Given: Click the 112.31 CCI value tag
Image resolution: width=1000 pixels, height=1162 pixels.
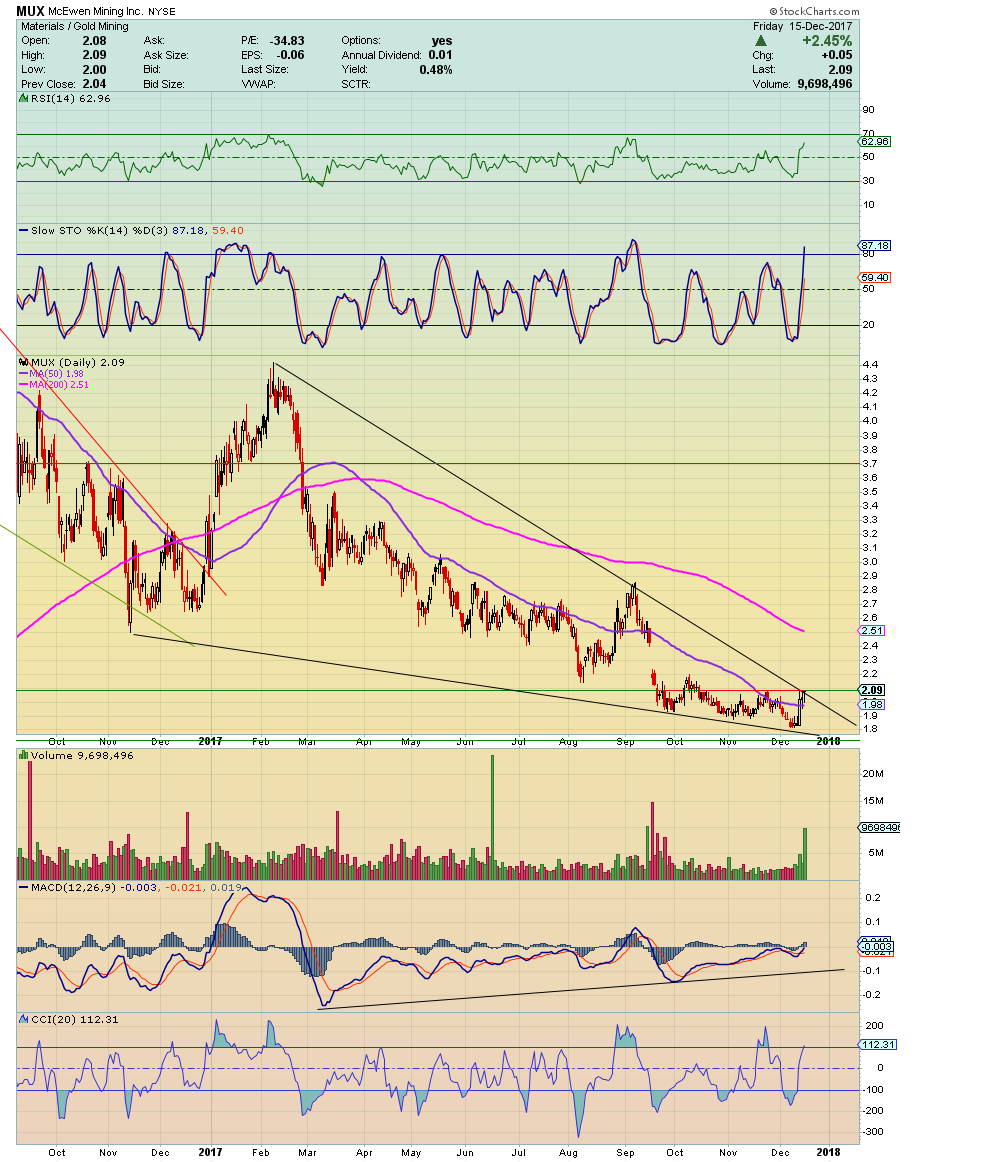Looking at the screenshot, I should click(x=878, y=1044).
